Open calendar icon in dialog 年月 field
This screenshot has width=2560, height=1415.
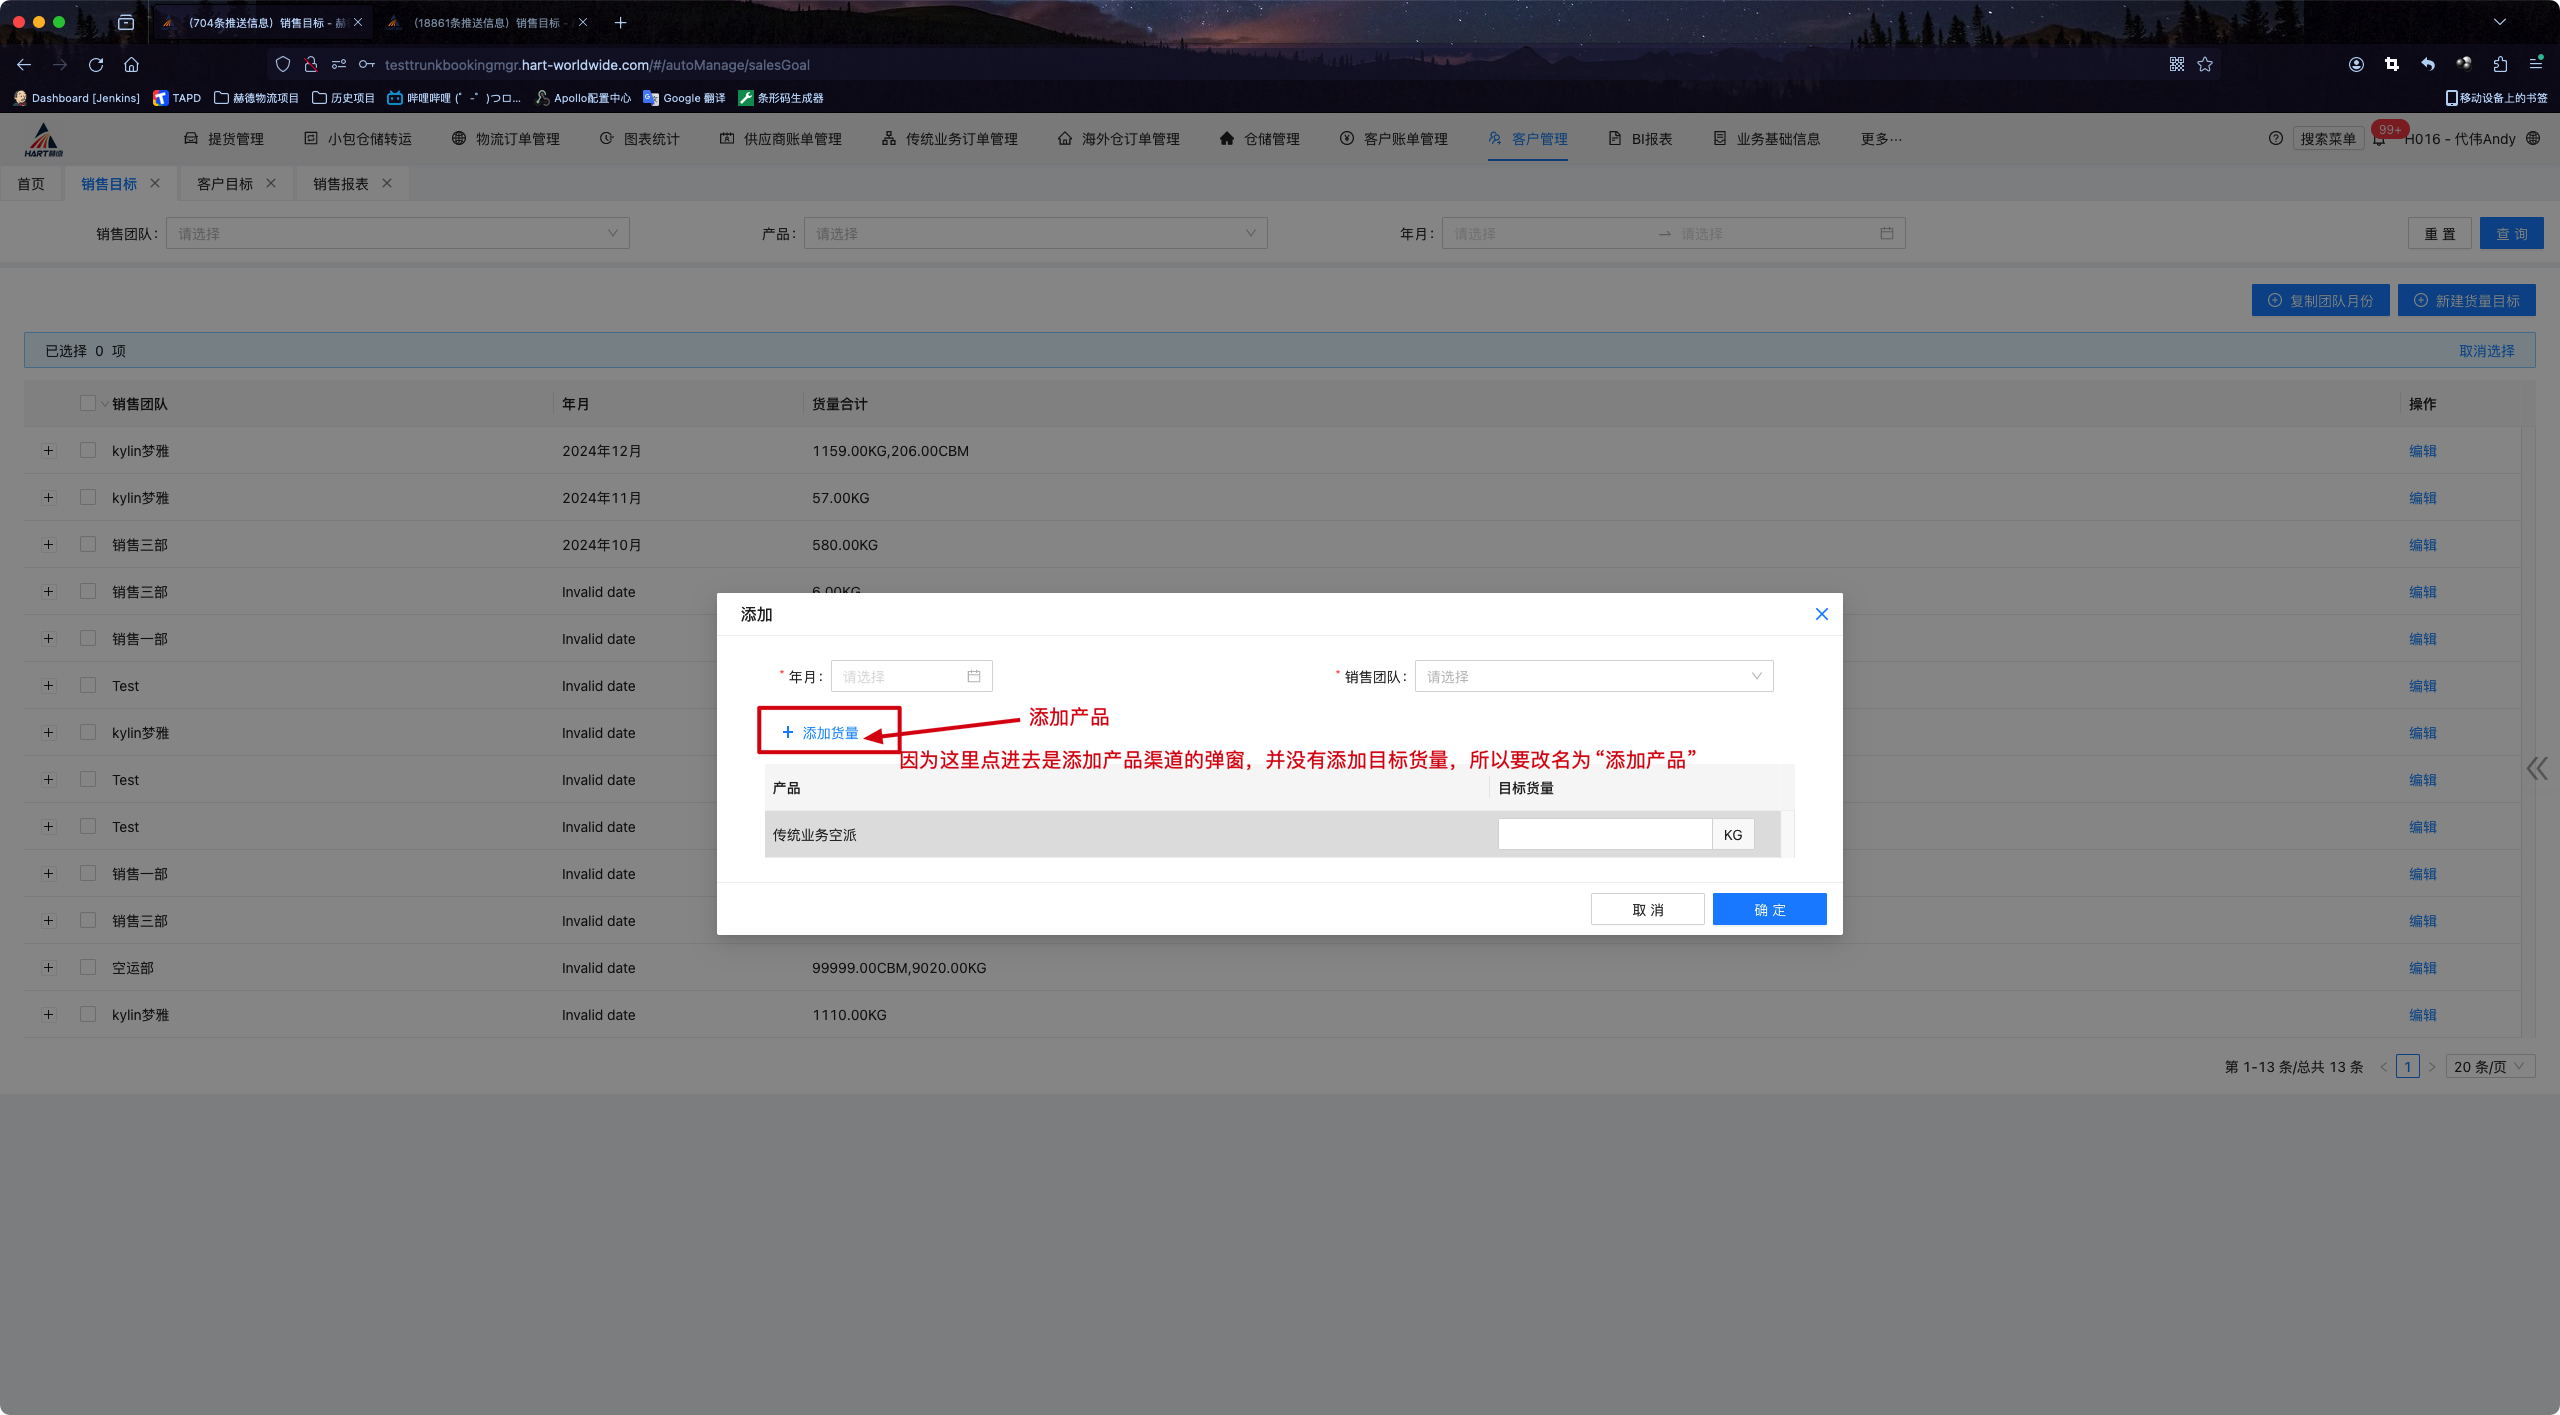pyautogui.click(x=973, y=677)
